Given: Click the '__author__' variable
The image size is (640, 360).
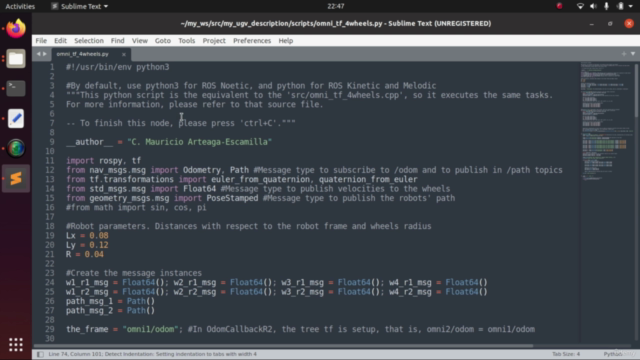Looking at the screenshot, I should coord(89,142).
